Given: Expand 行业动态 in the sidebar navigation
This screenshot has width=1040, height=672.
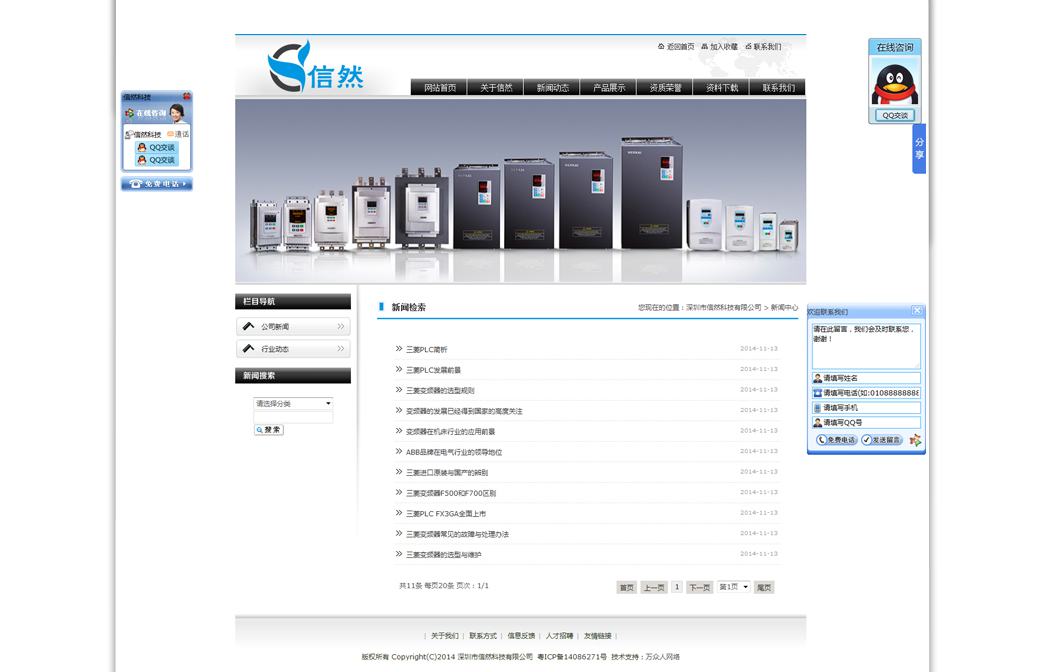Looking at the screenshot, I should 293,349.
